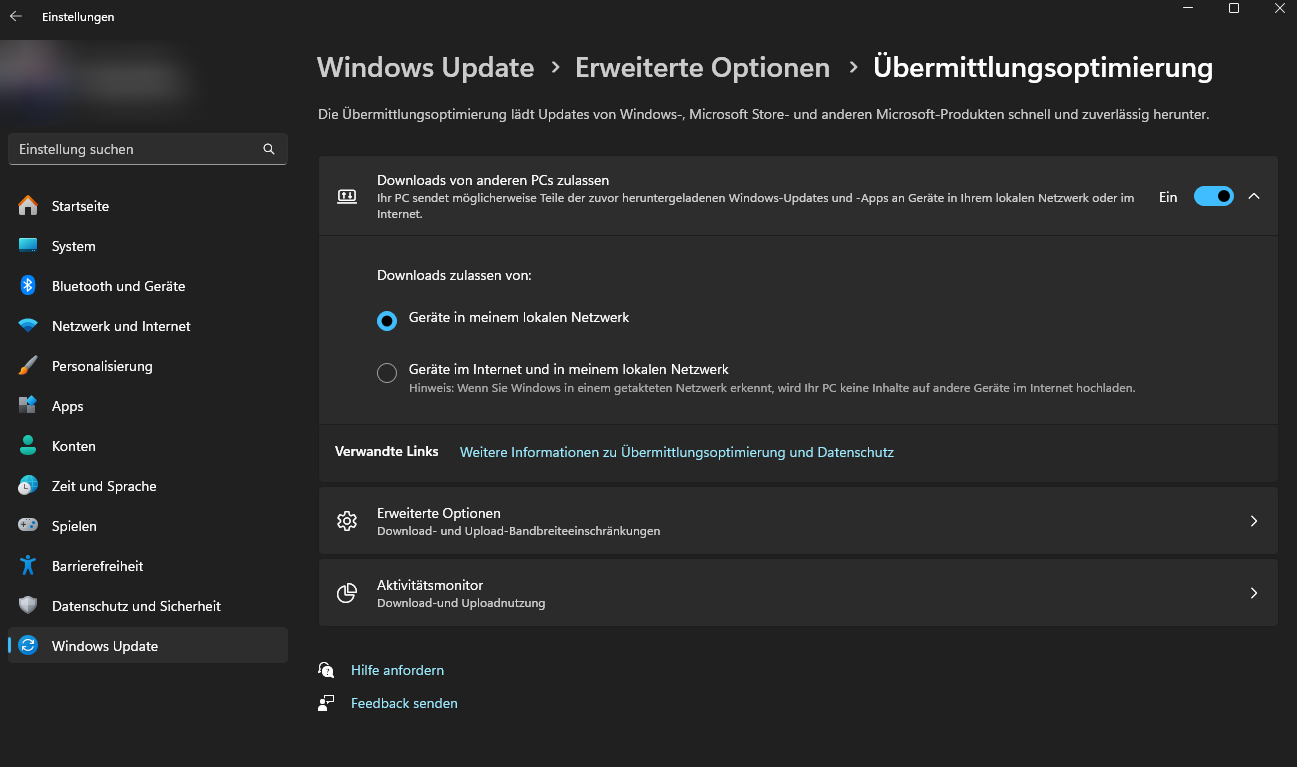This screenshot has height=767, width=1297.
Task: Click the back arrow in title bar
Action: point(16,17)
